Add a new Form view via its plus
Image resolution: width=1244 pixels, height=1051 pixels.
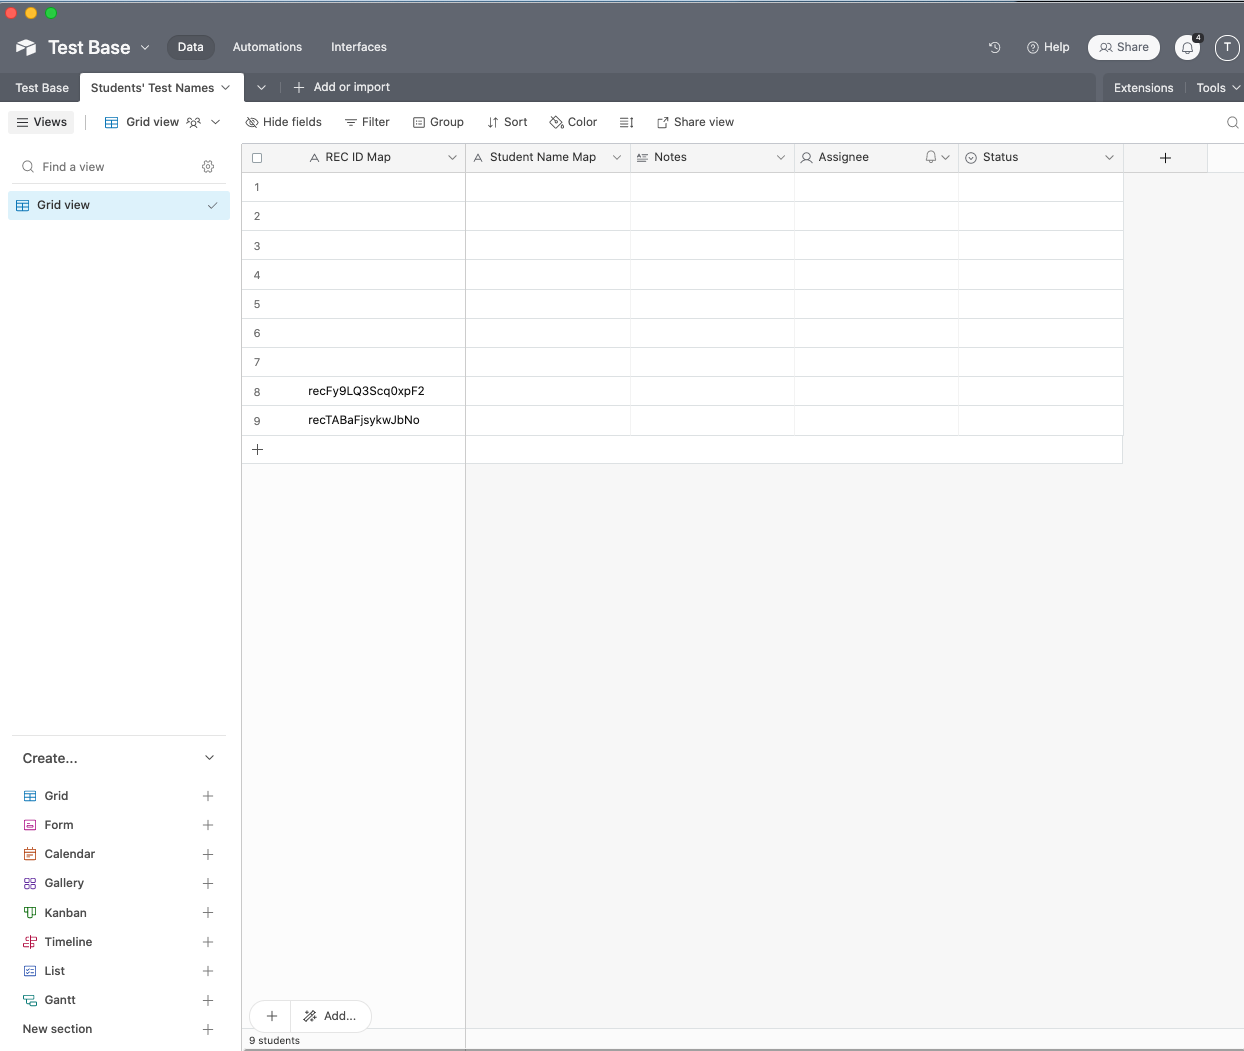coord(208,825)
